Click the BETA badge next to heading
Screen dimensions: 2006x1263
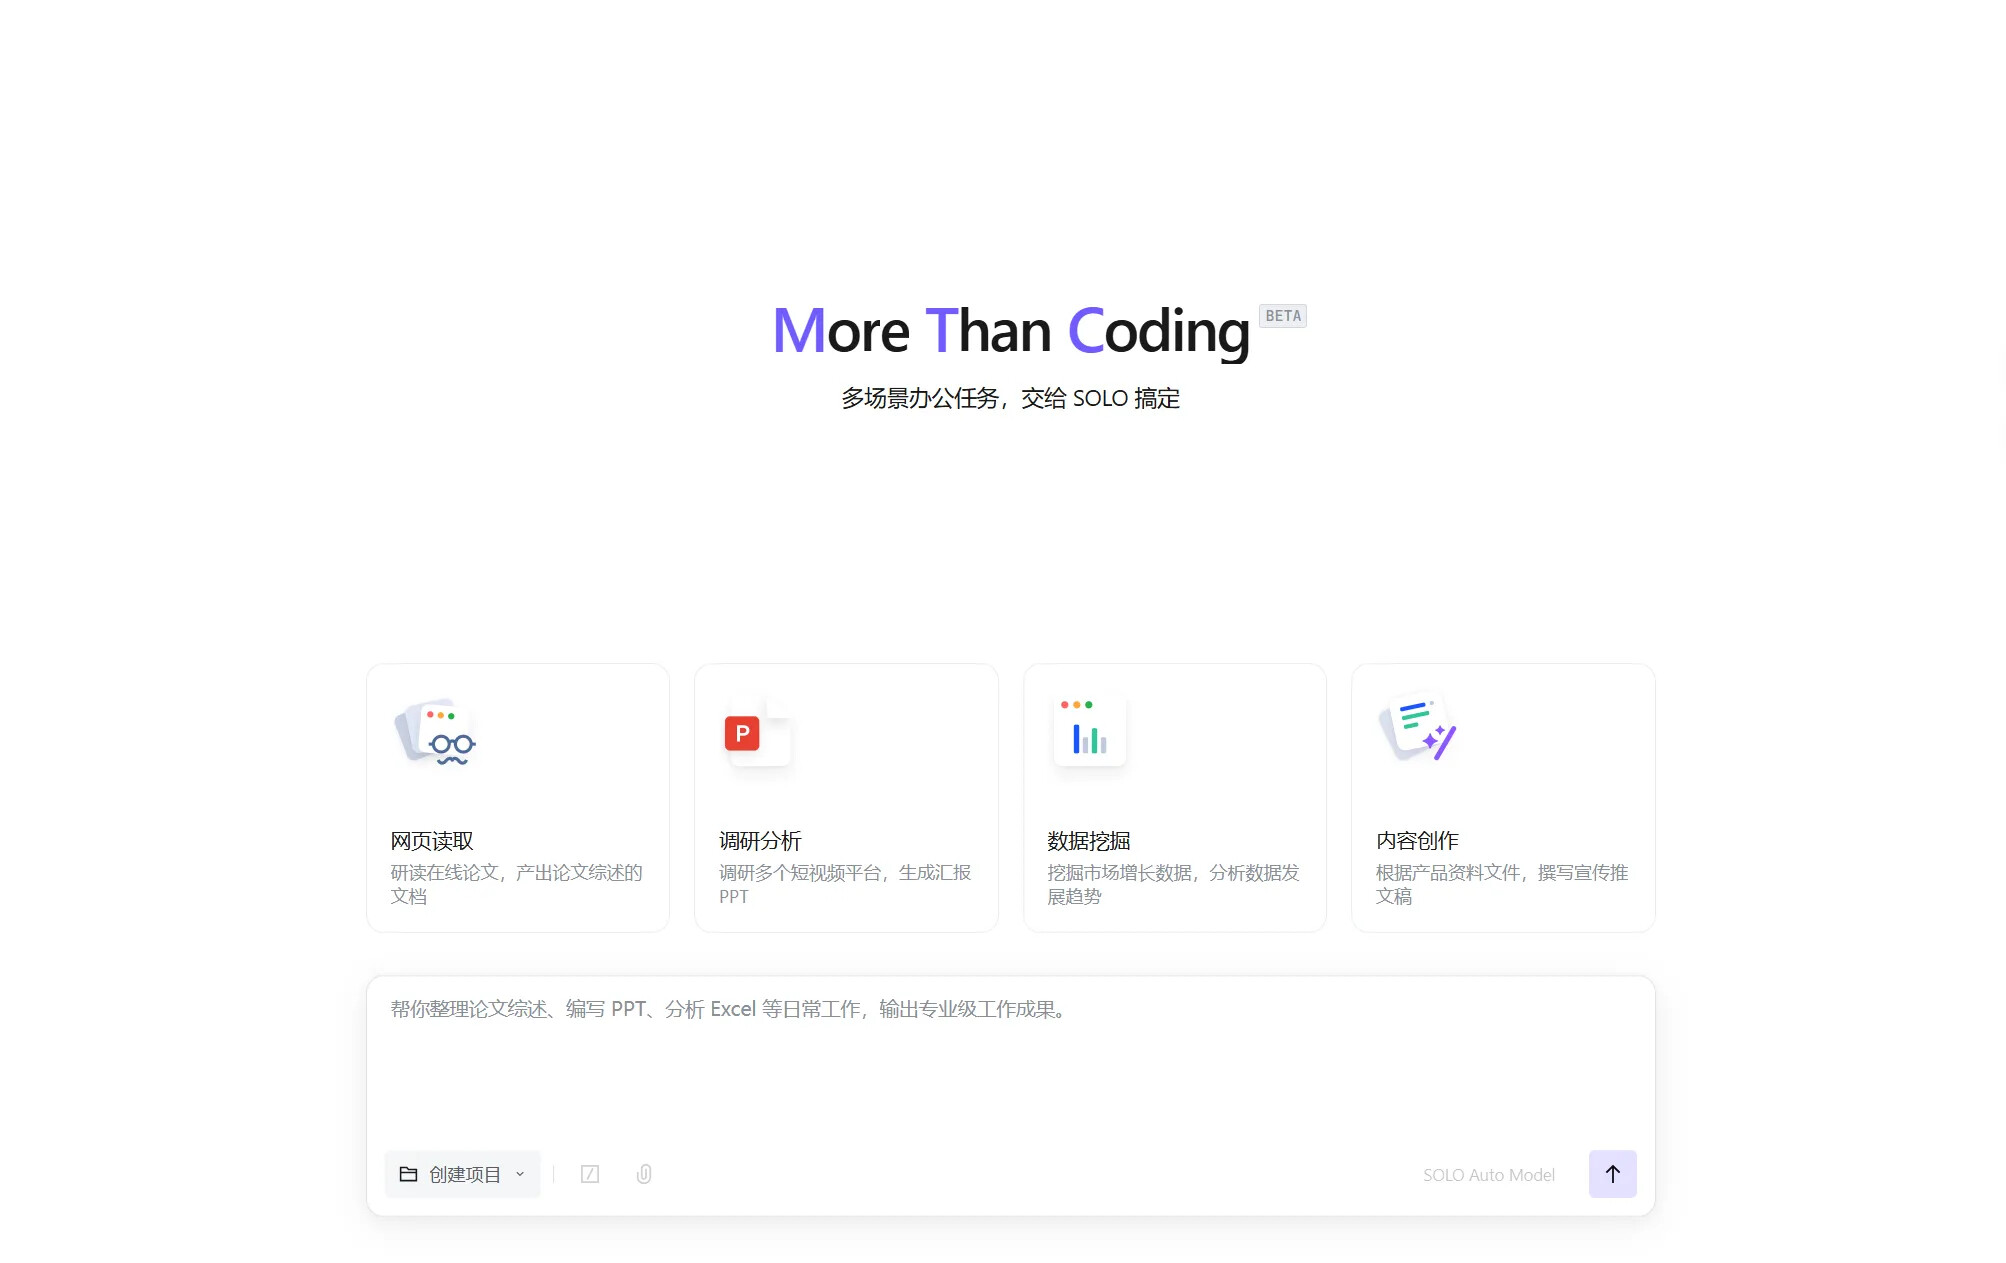(x=1282, y=316)
